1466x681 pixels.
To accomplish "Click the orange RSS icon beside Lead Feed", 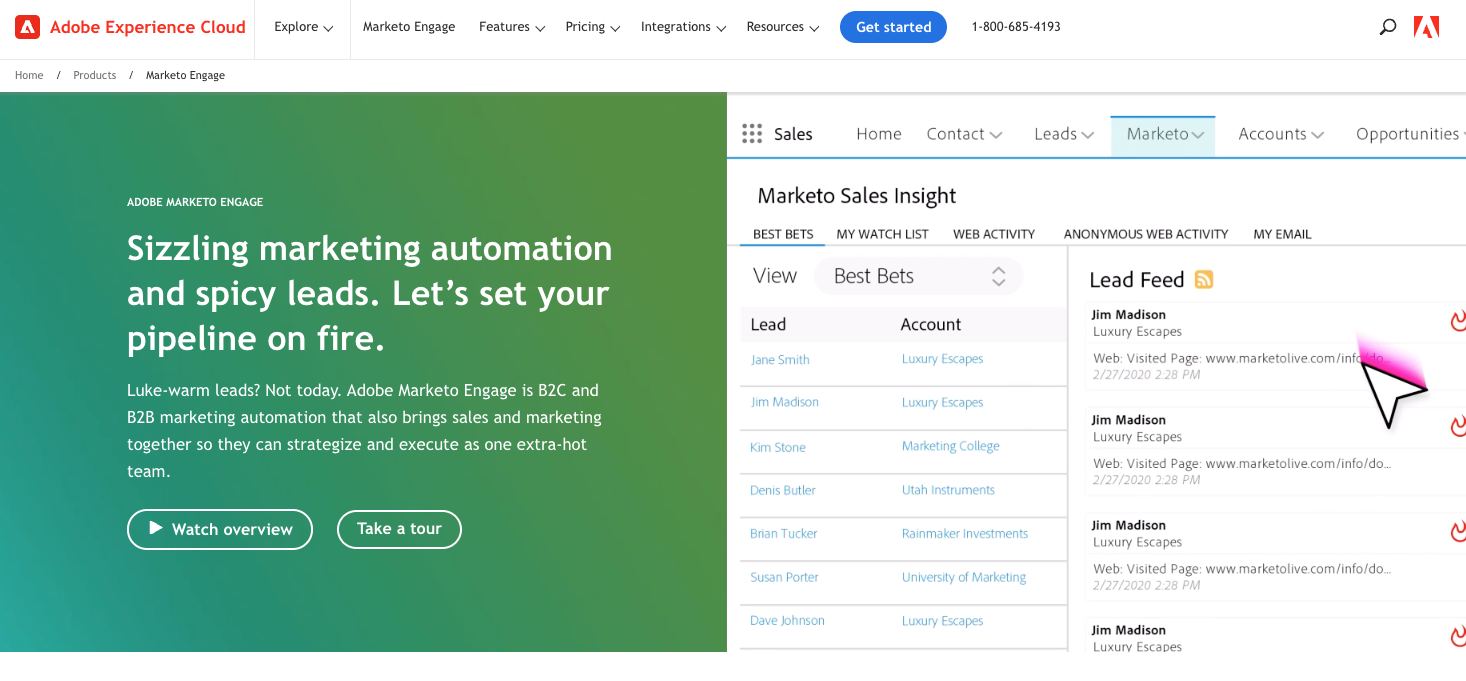I will [1204, 280].
